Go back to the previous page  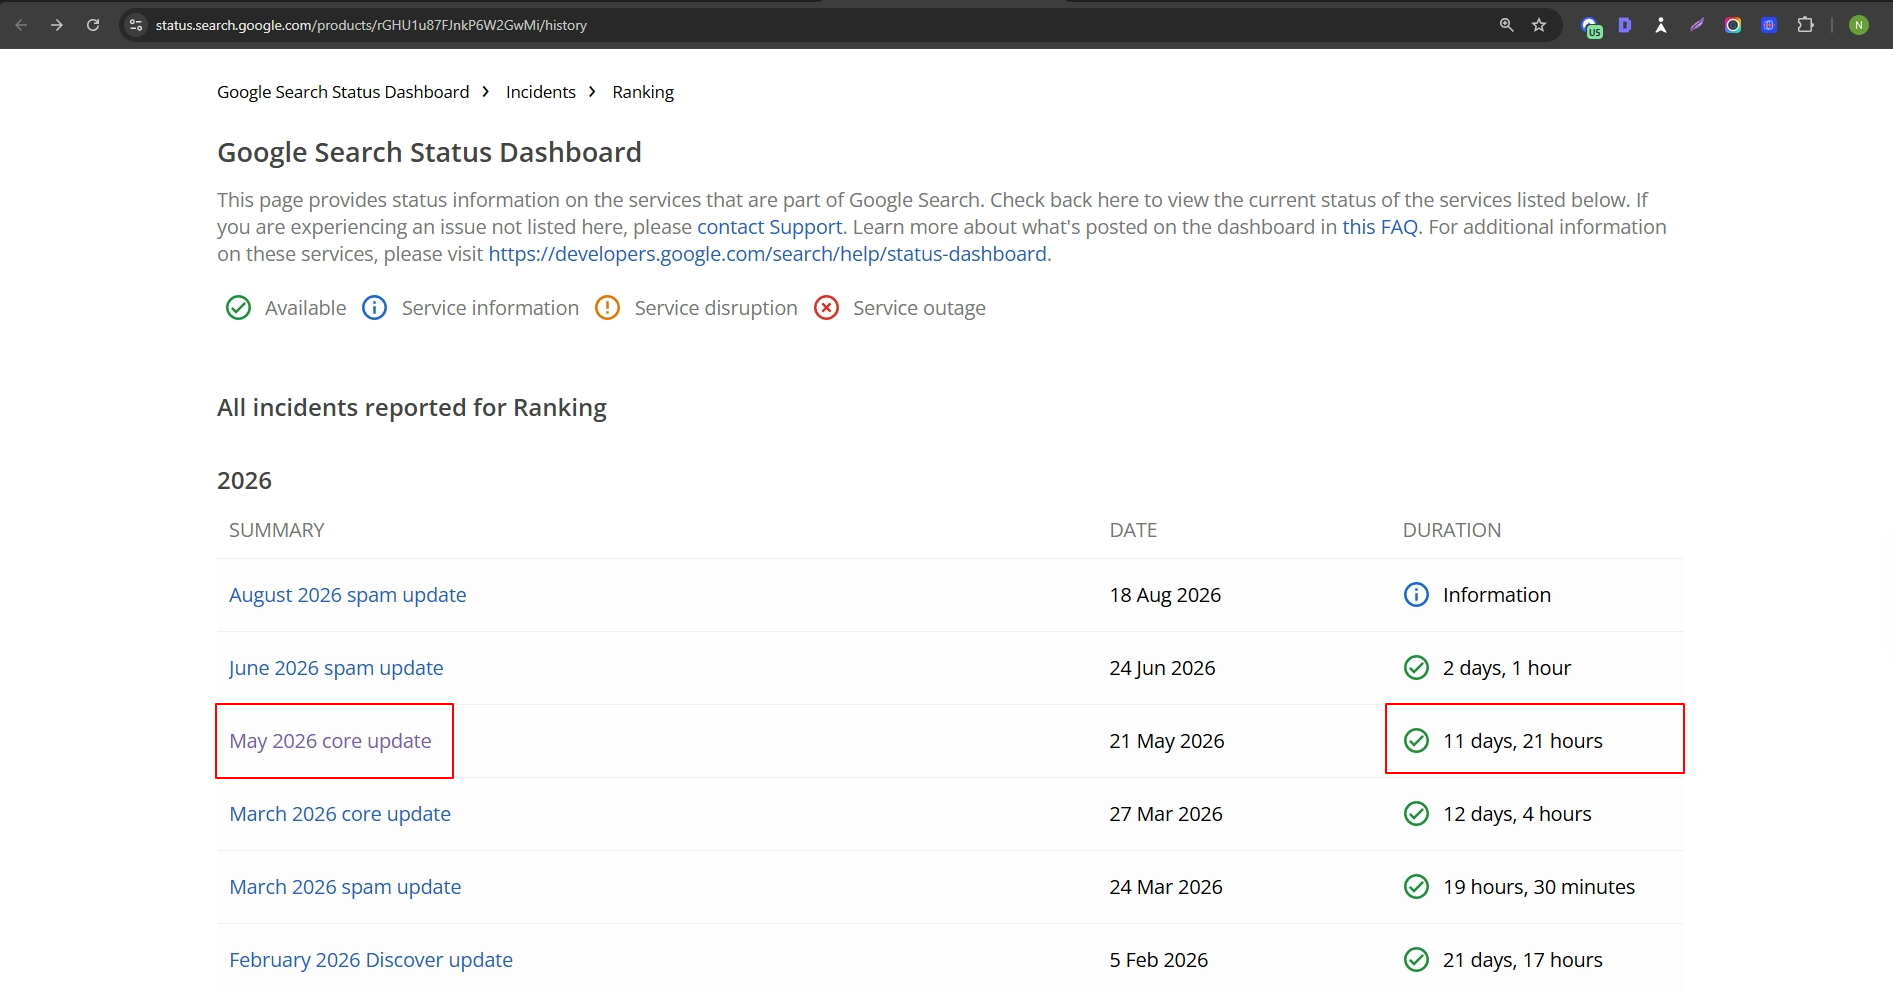[x=21, y=25]
